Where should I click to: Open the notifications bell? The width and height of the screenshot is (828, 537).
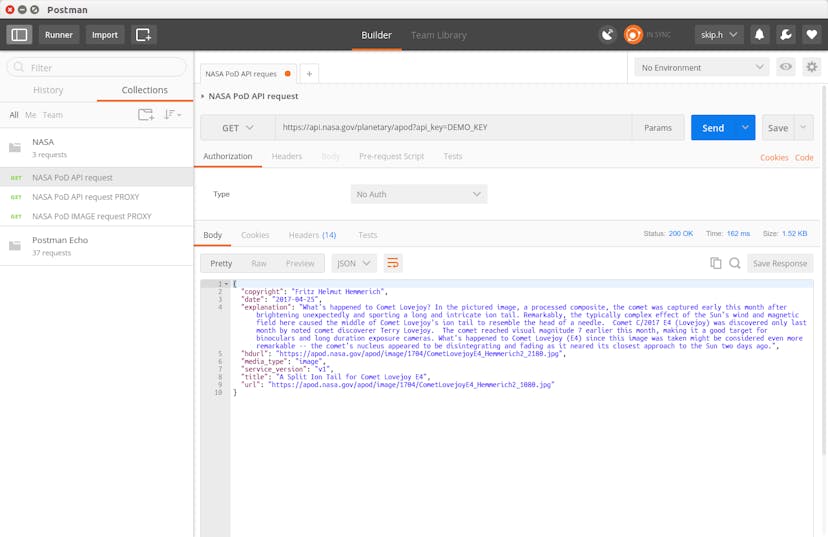759,35
